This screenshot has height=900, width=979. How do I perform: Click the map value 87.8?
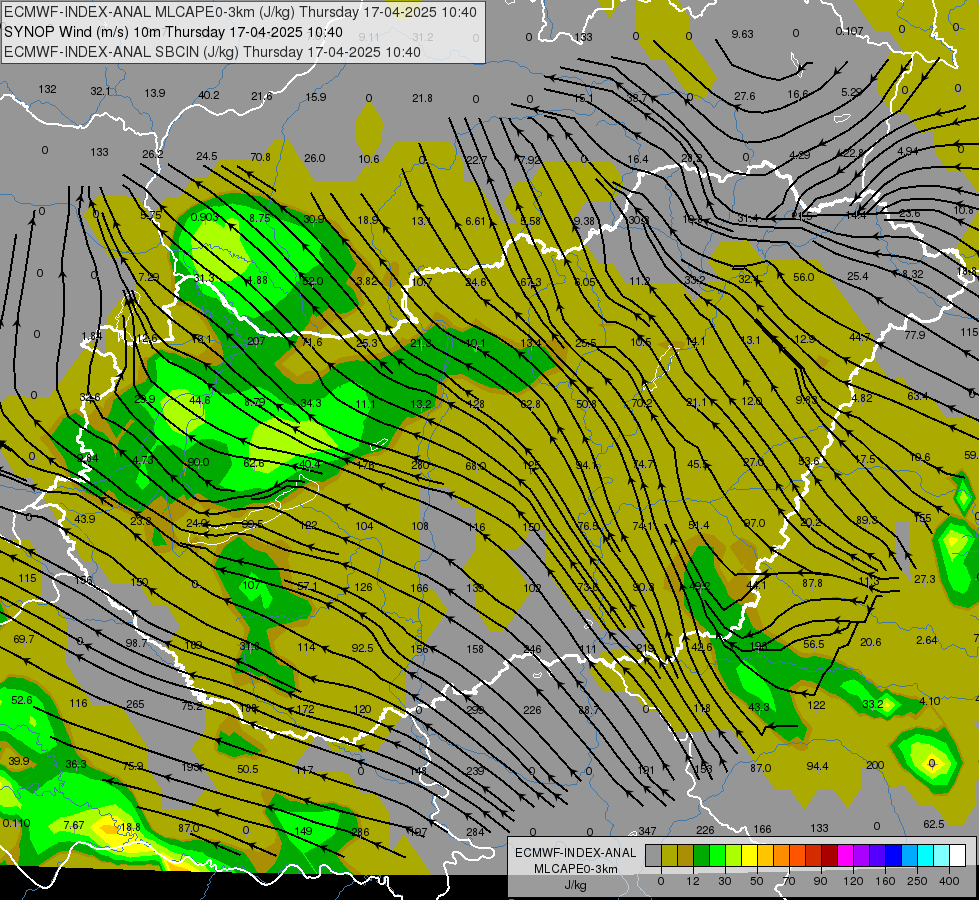[812, 583]
